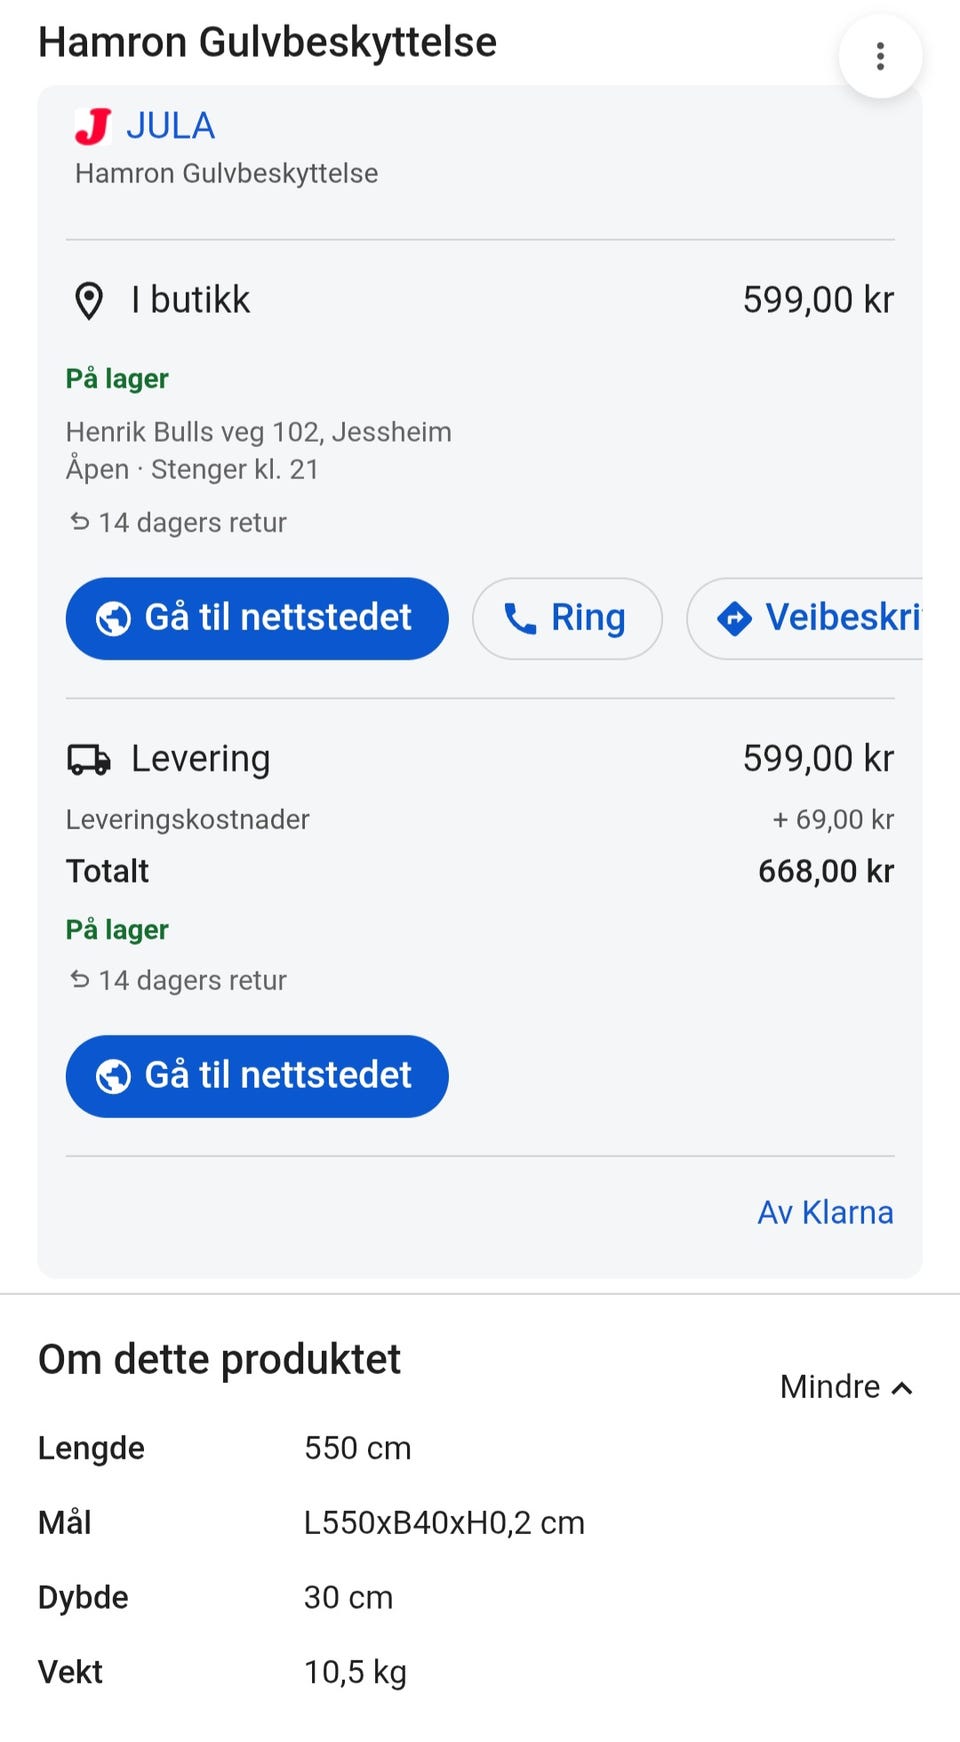Click globe icon in store Gå til nettstedet
This screenshot has width=960, height=1742.
point(113,619)
